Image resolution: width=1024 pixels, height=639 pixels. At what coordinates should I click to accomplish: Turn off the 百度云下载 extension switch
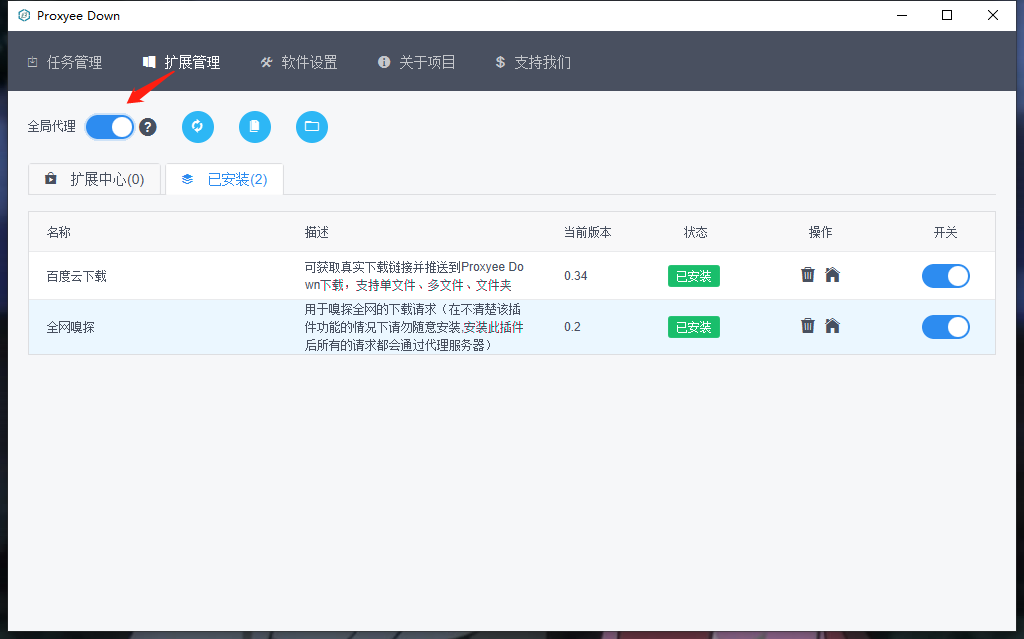(x=945, y=275)
